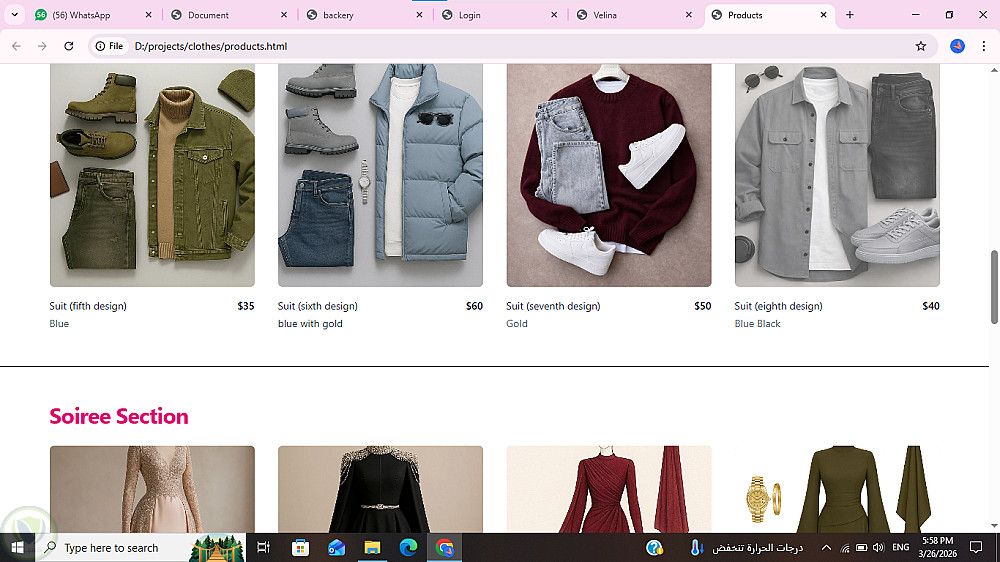1000x562 pixels.
Task: Click the 'Gold' color text
Action: (x=517, y=323)
